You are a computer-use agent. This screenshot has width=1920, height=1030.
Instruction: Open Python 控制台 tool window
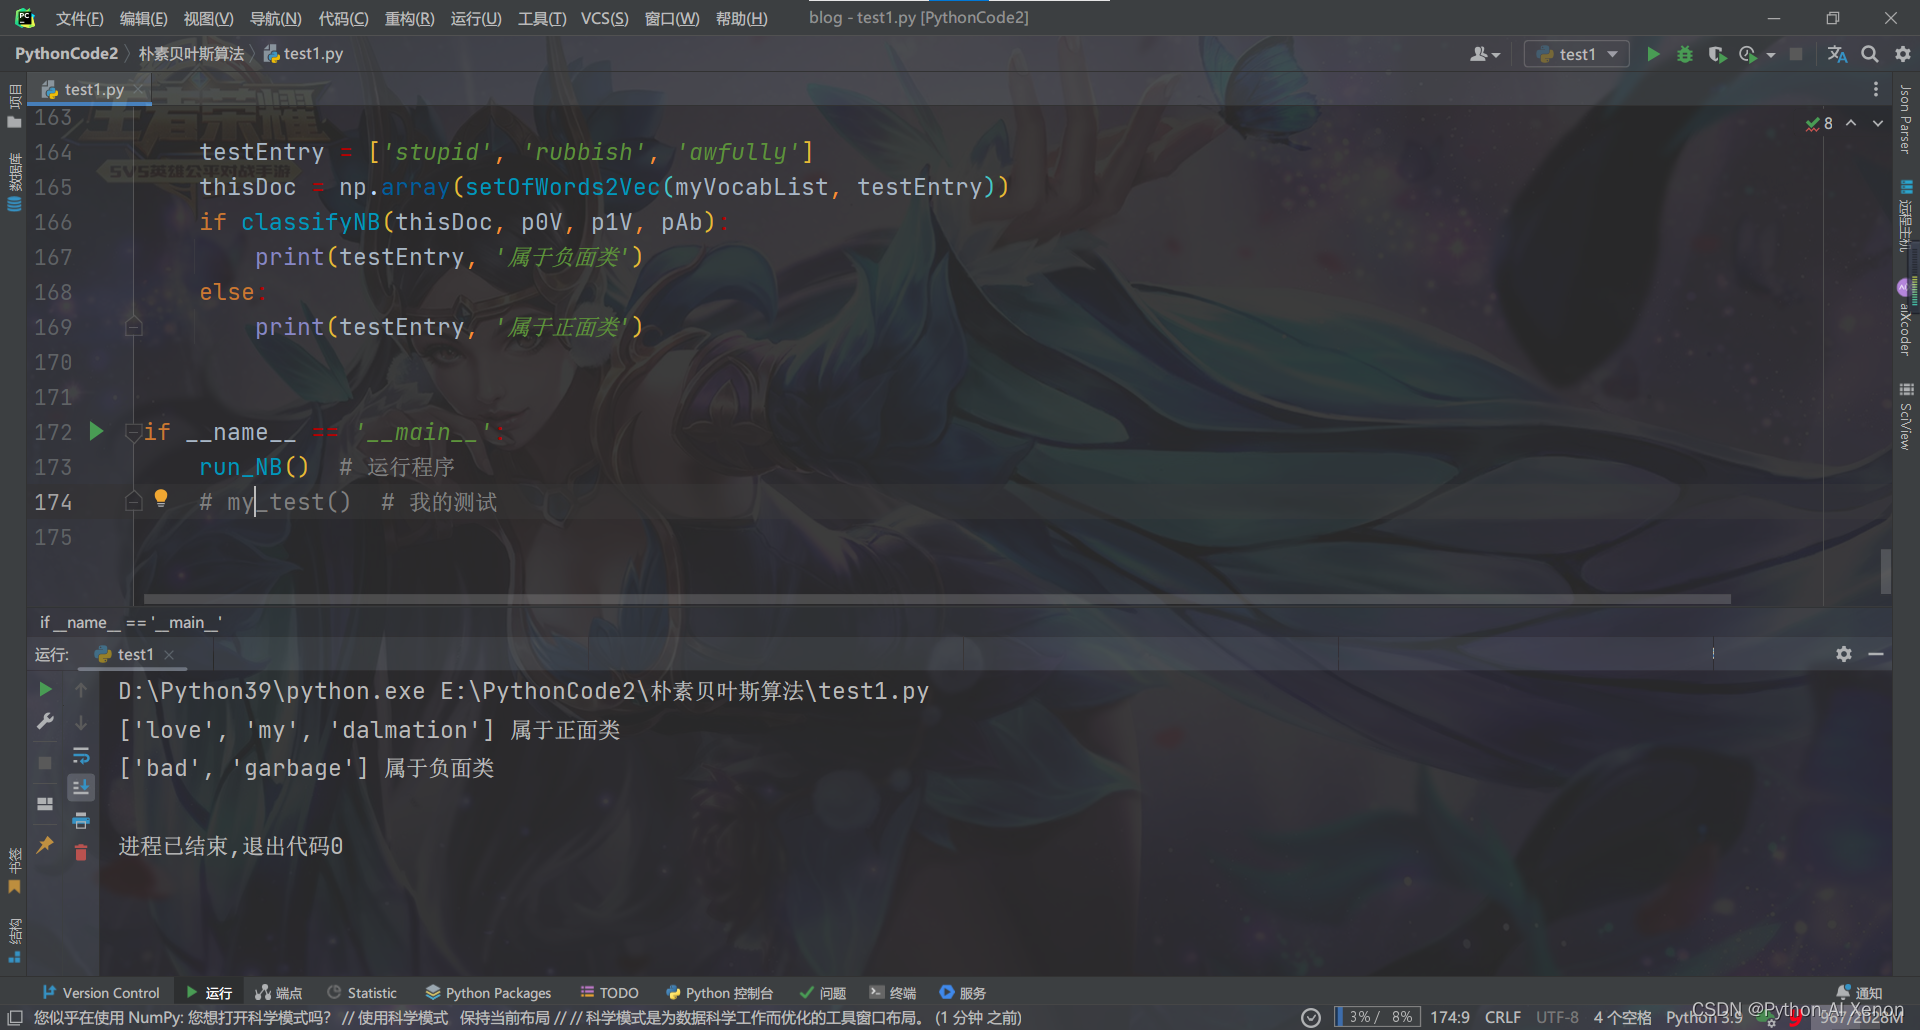tap(719, 993)
